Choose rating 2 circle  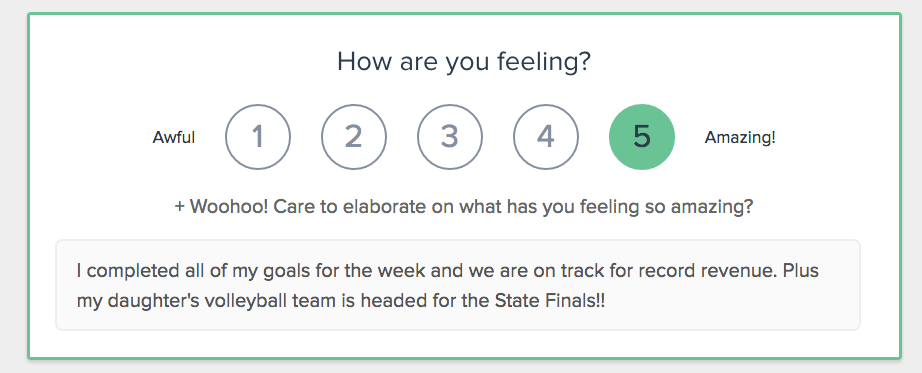(353, 136)
